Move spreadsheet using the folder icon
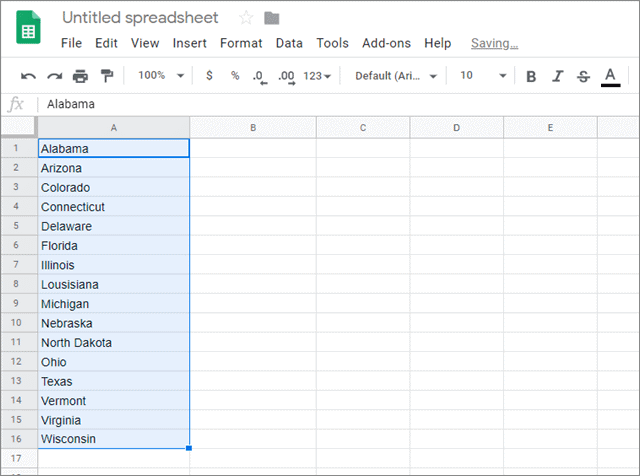This screenshot has width=640, height=476. tap(272, 18)
